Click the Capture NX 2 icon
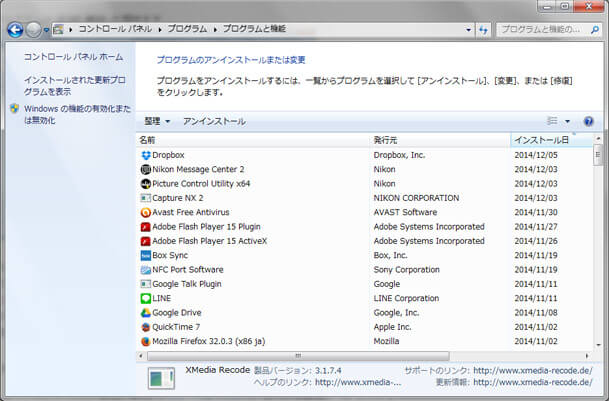The image size is (609, 401). coord(146,198)
